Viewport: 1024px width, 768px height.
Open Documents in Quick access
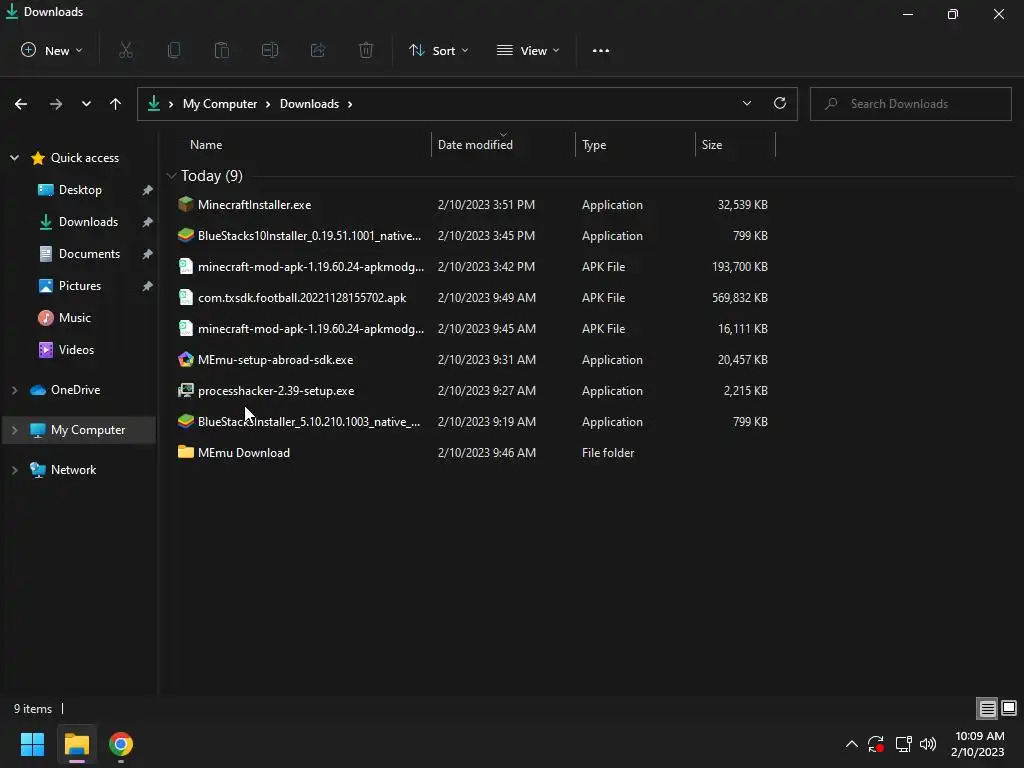[89, 253]
